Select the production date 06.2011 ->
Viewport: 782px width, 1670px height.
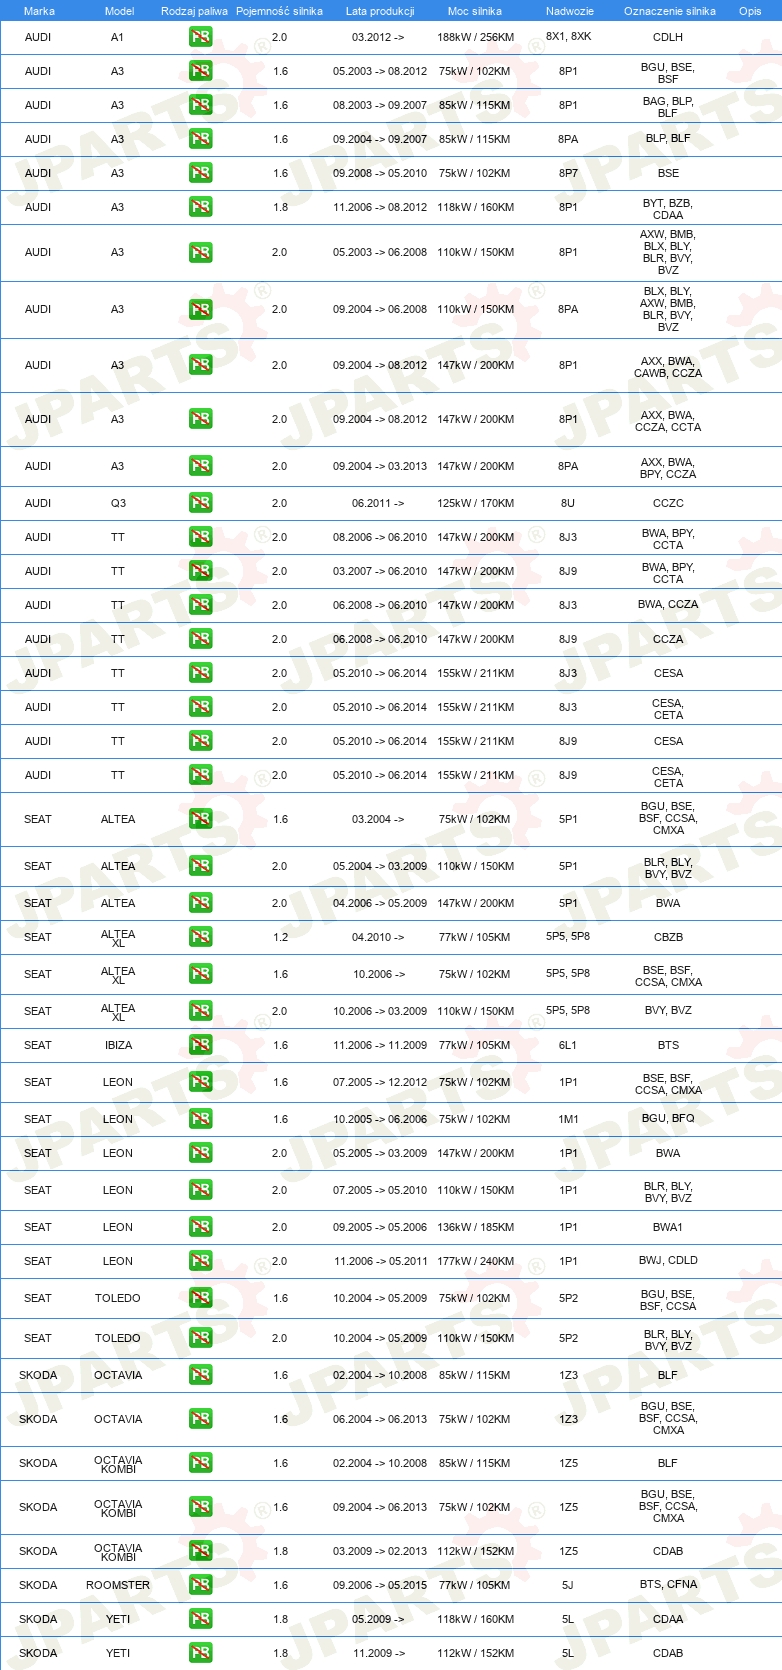378,503
